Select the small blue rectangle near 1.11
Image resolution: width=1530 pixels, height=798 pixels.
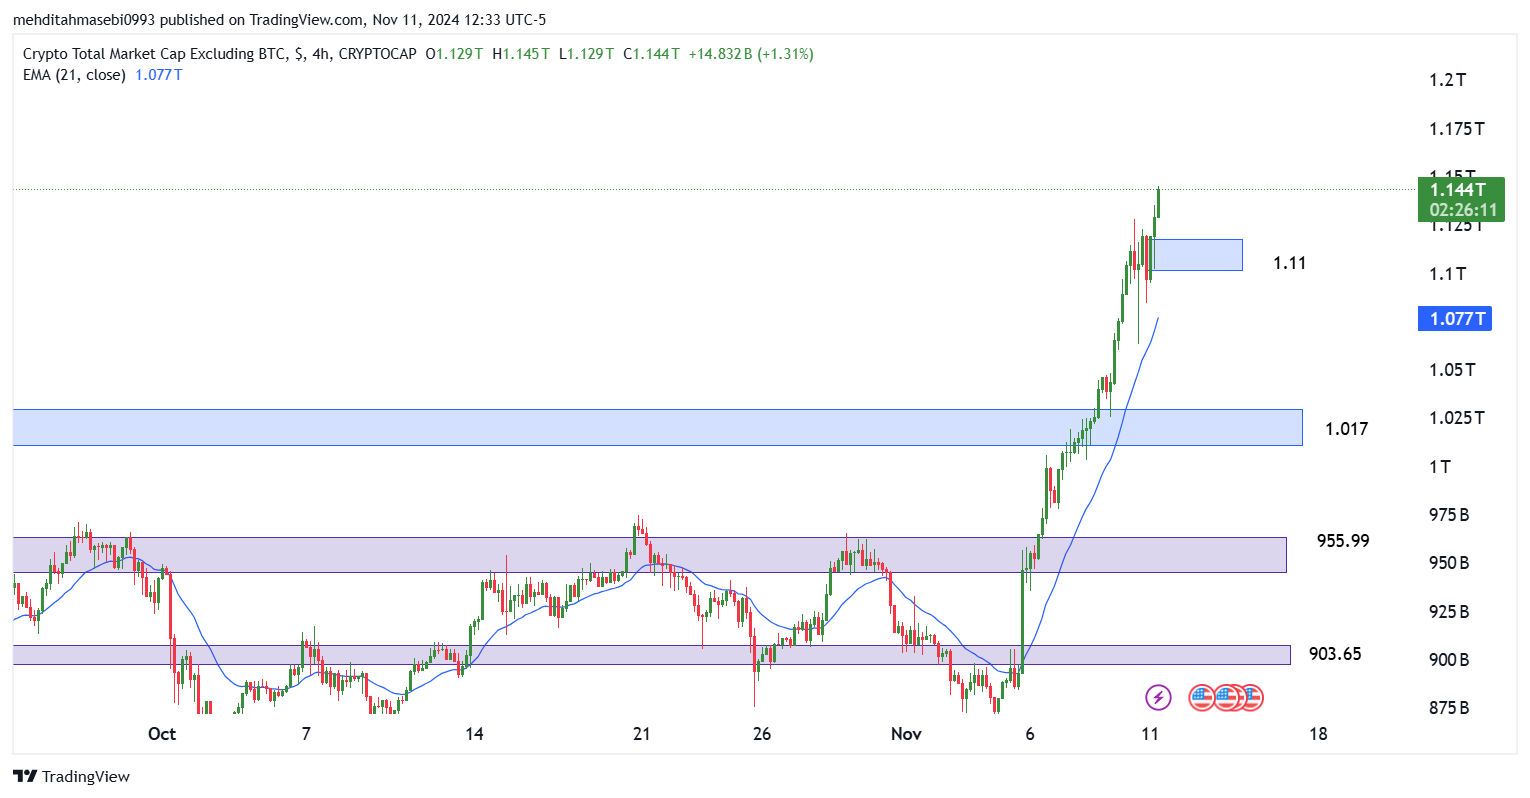pyautogui.click(x=1198, y=255)
